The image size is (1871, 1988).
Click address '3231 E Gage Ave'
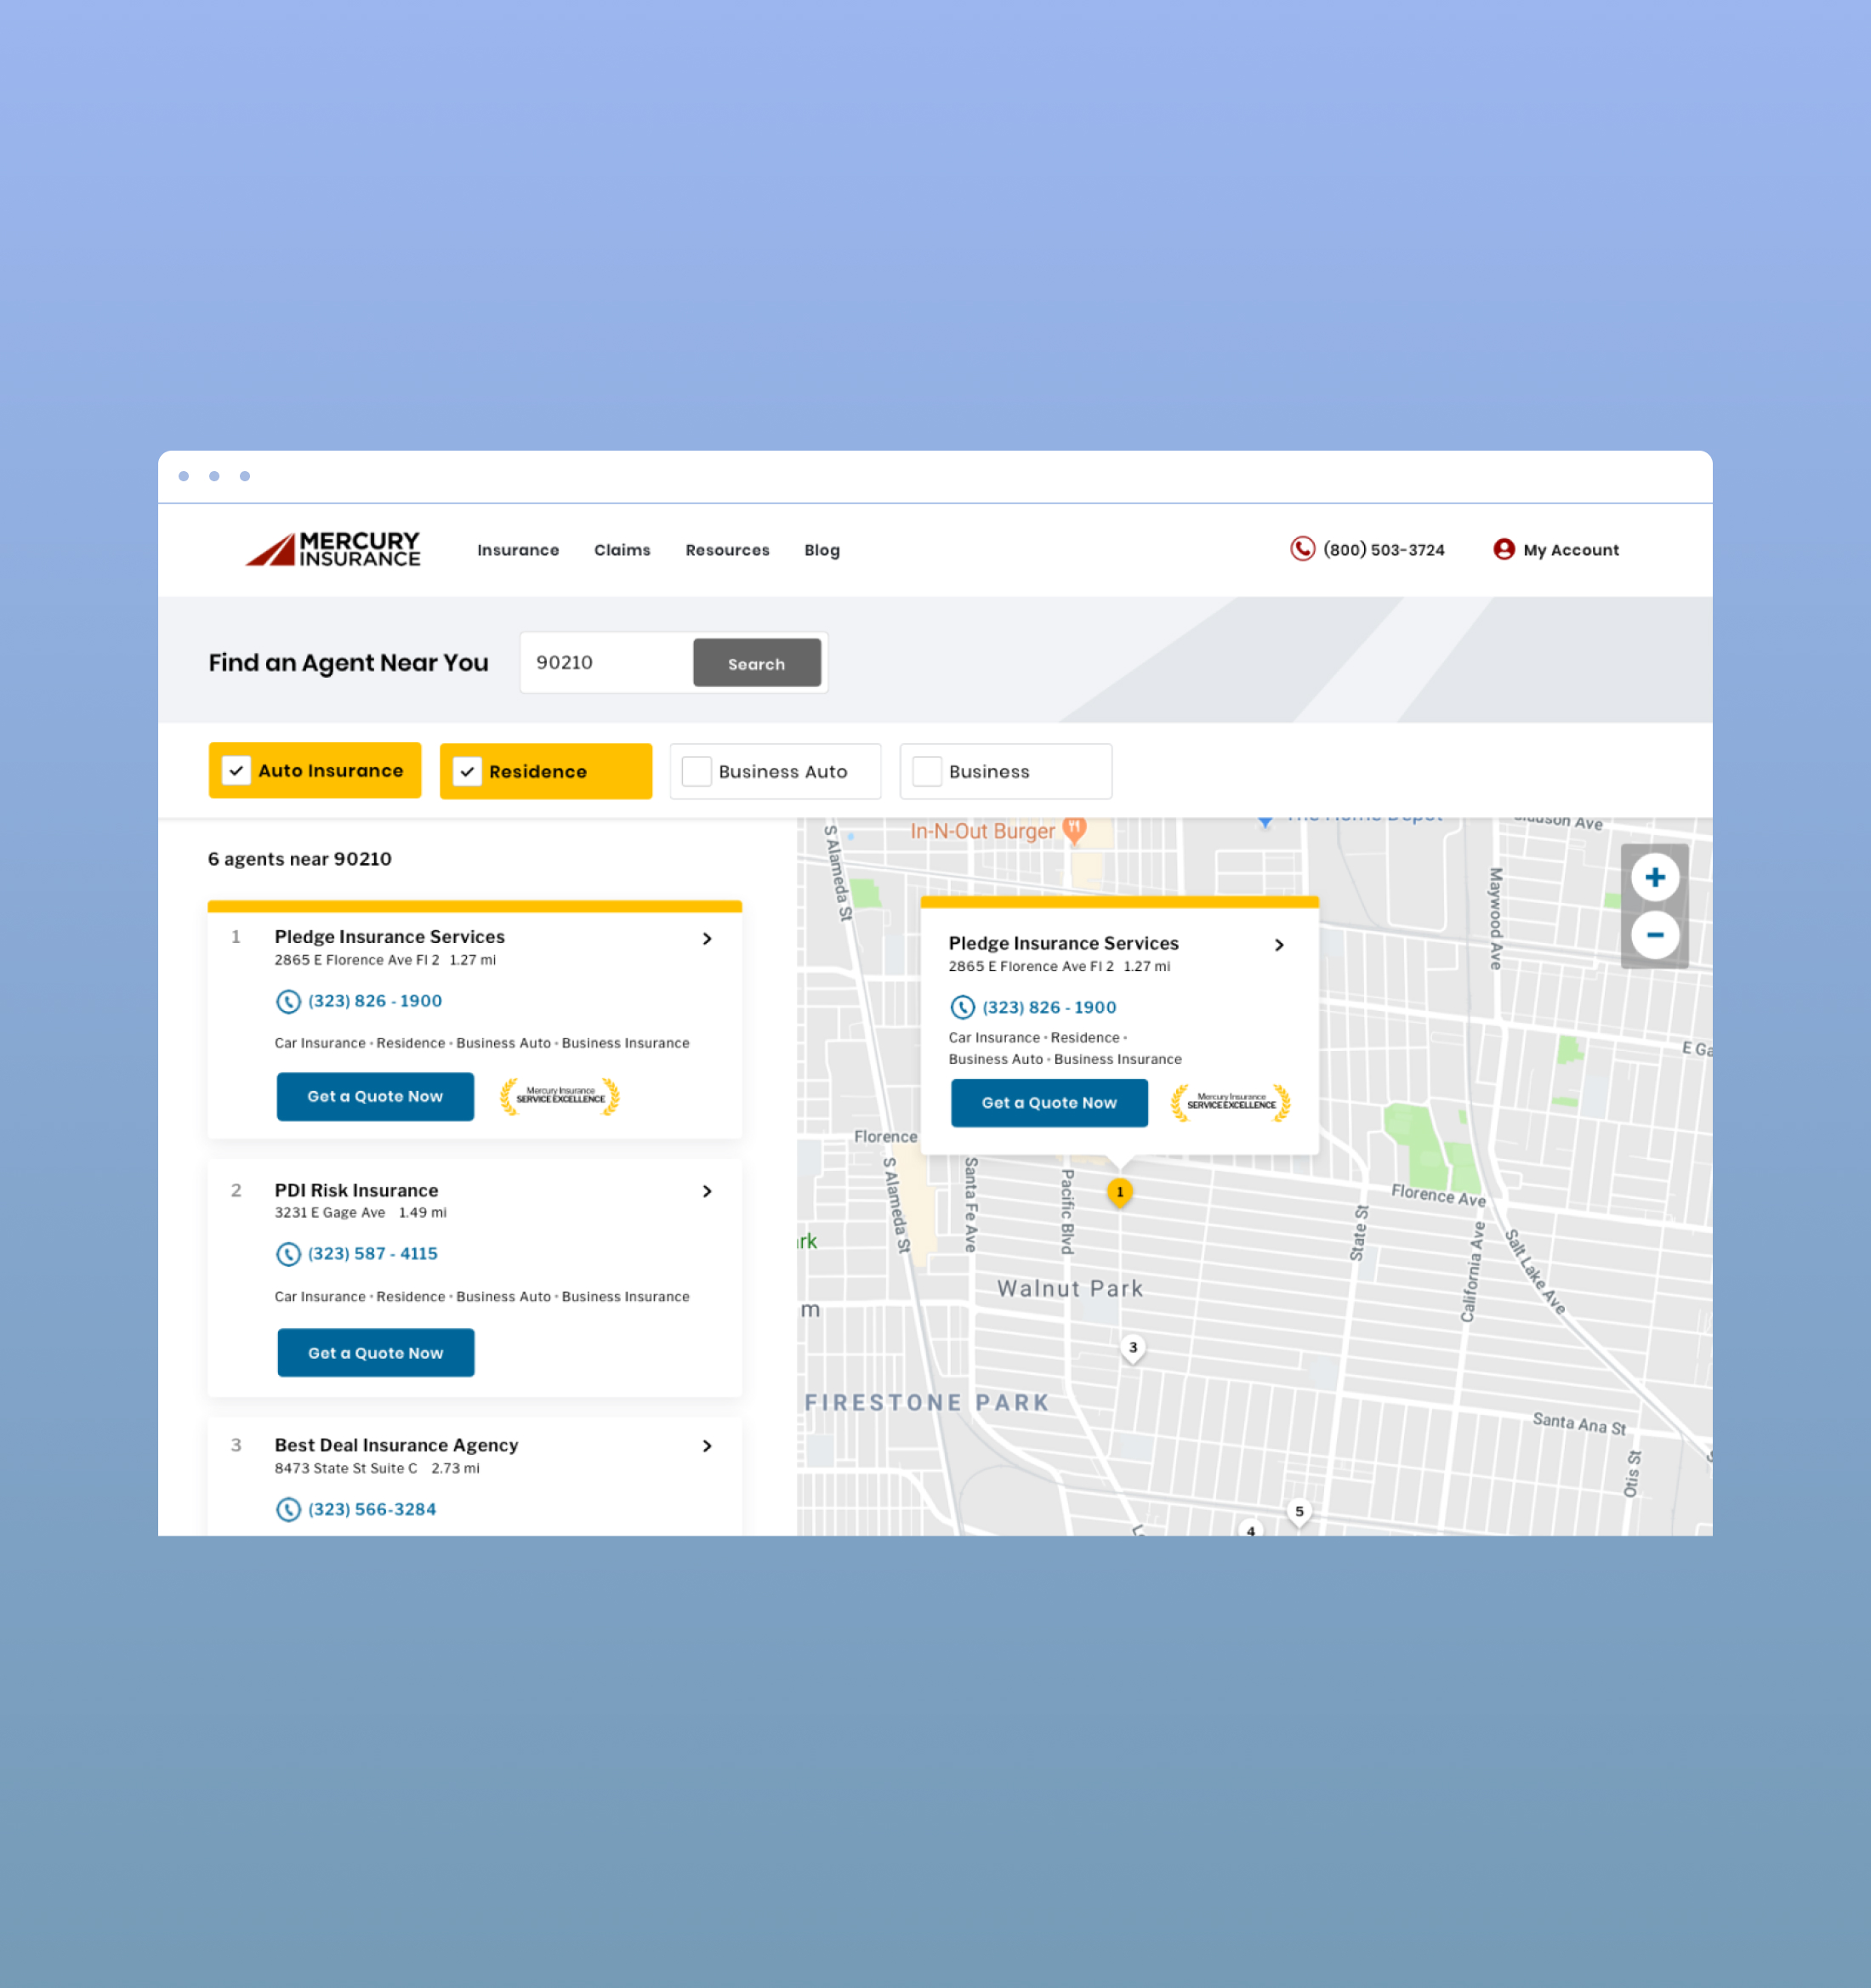(x=330, y=1213)
